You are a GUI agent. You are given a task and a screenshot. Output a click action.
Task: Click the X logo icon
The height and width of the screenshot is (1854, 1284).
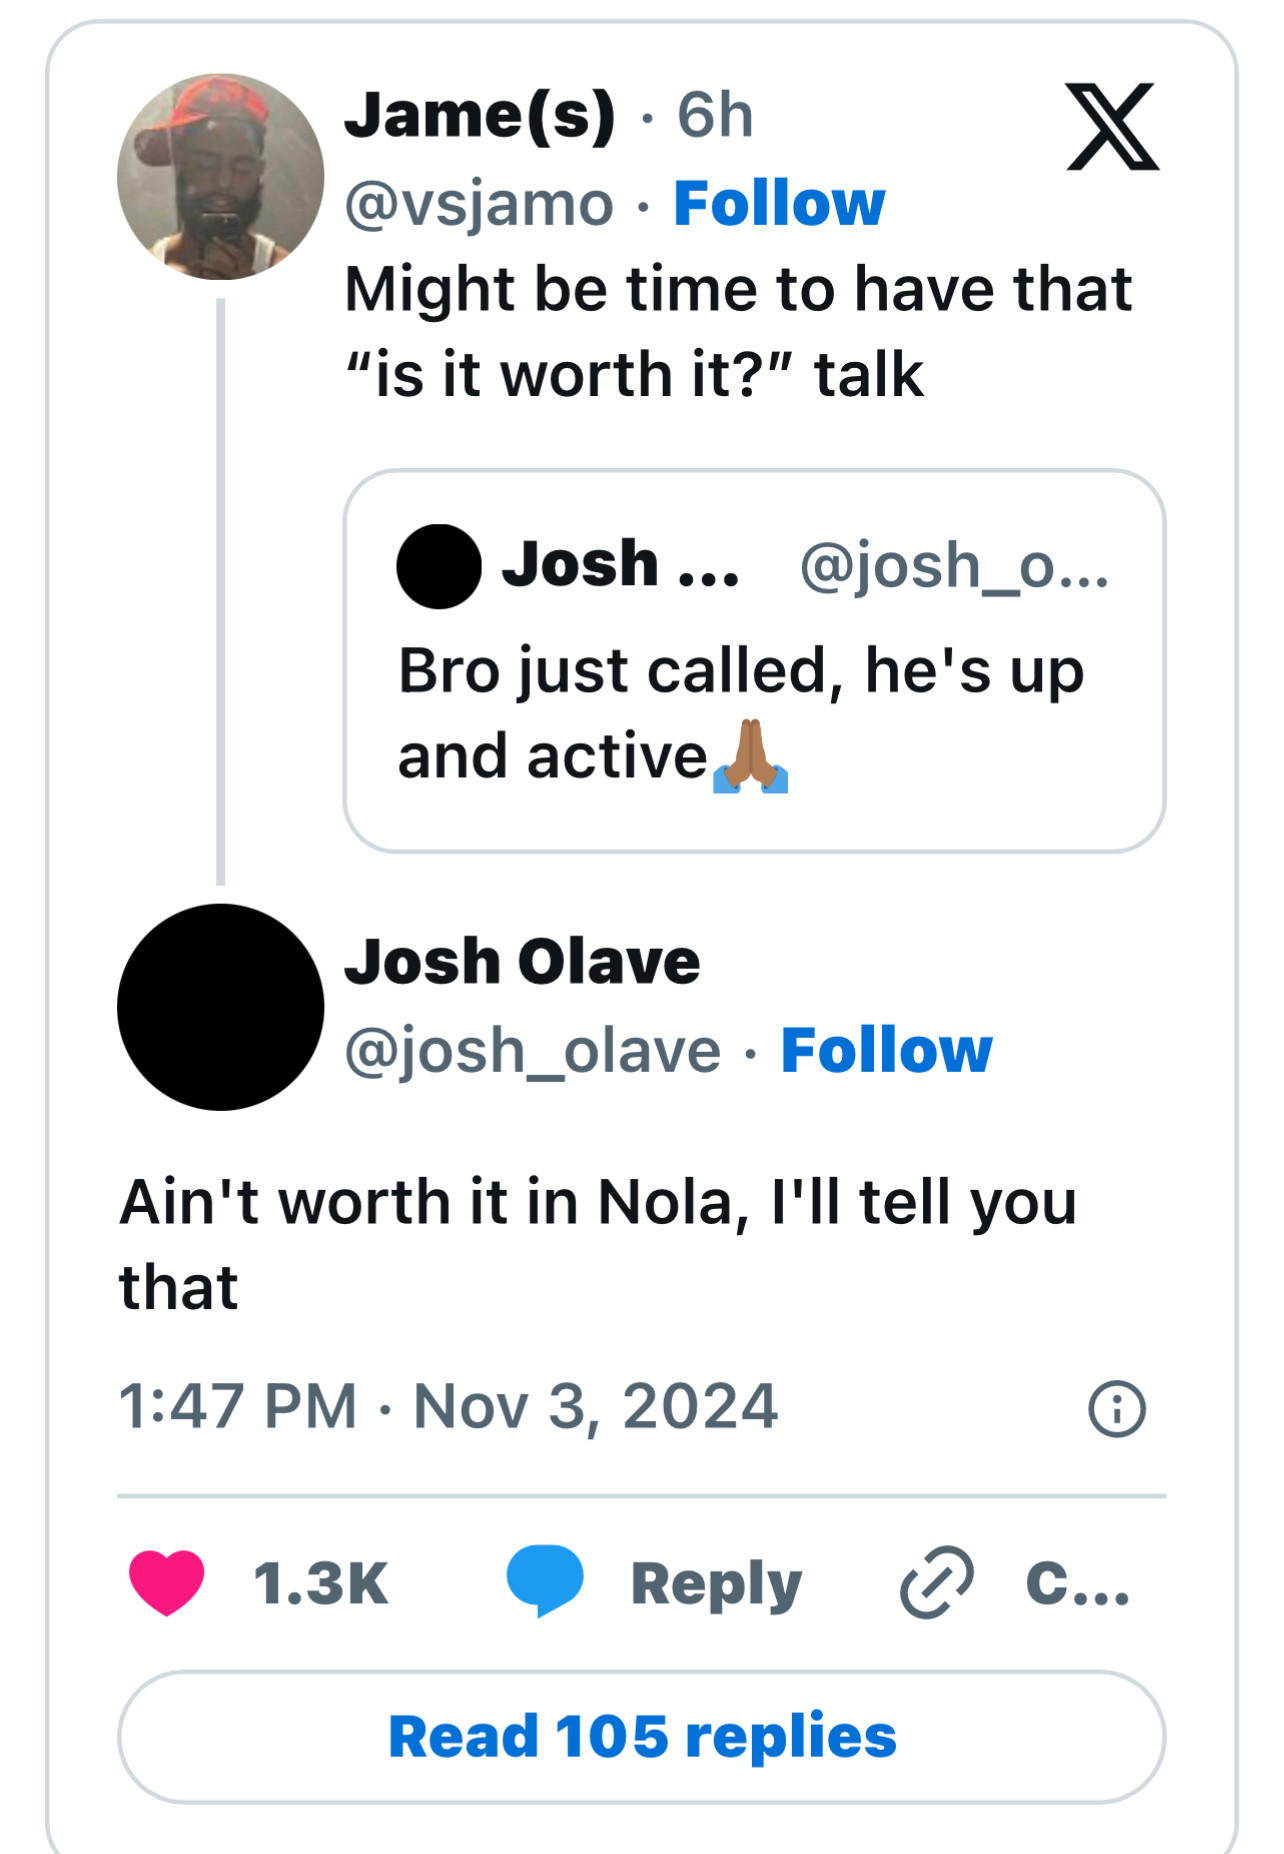pos(1112,127)
